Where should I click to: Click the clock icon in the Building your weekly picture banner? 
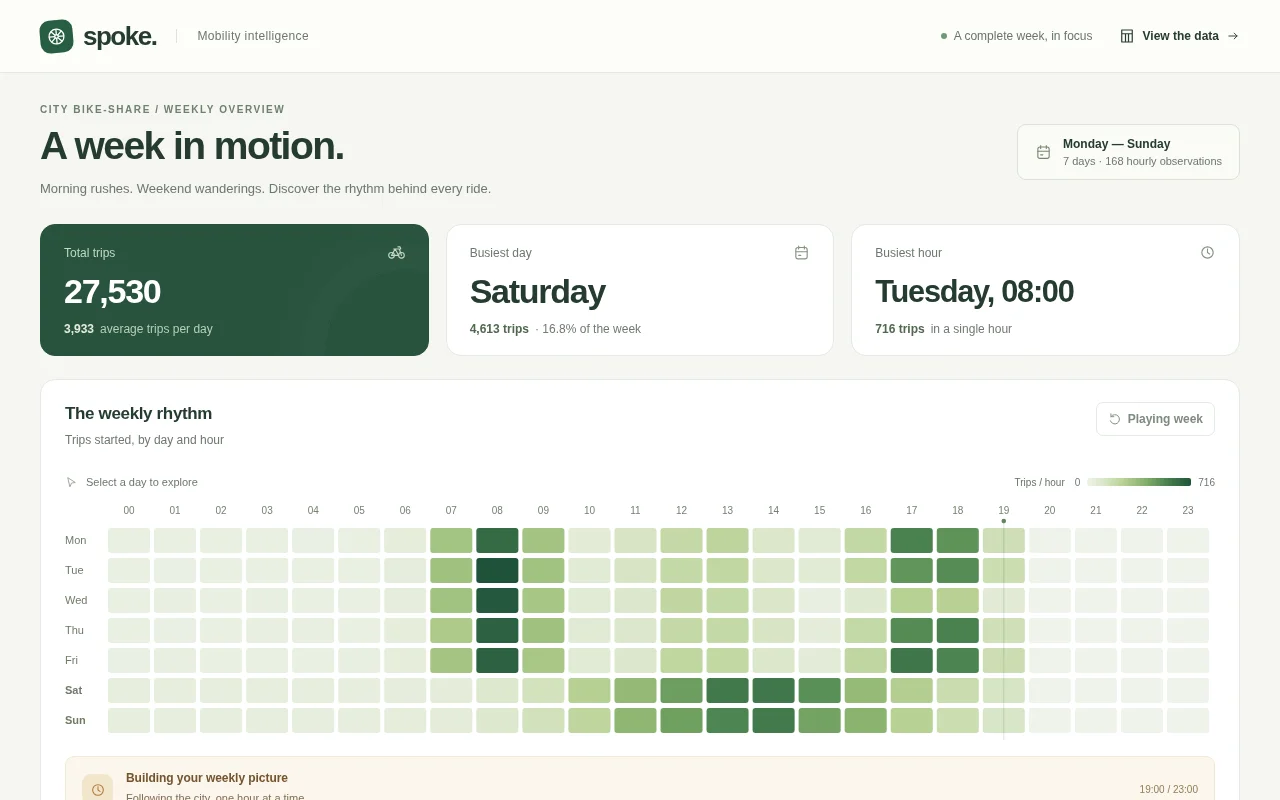coord(98,789)
